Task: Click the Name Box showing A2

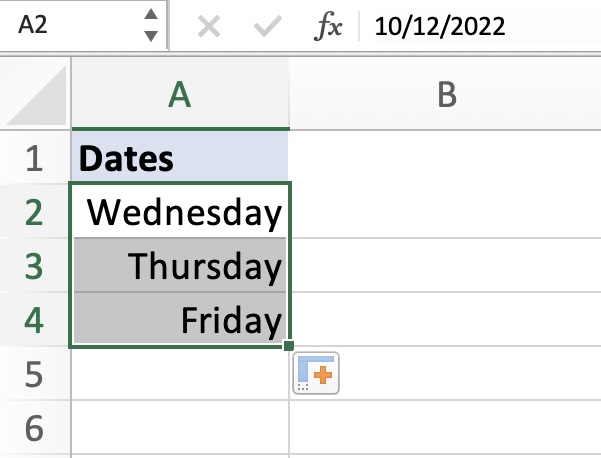Action: point(83,25)
